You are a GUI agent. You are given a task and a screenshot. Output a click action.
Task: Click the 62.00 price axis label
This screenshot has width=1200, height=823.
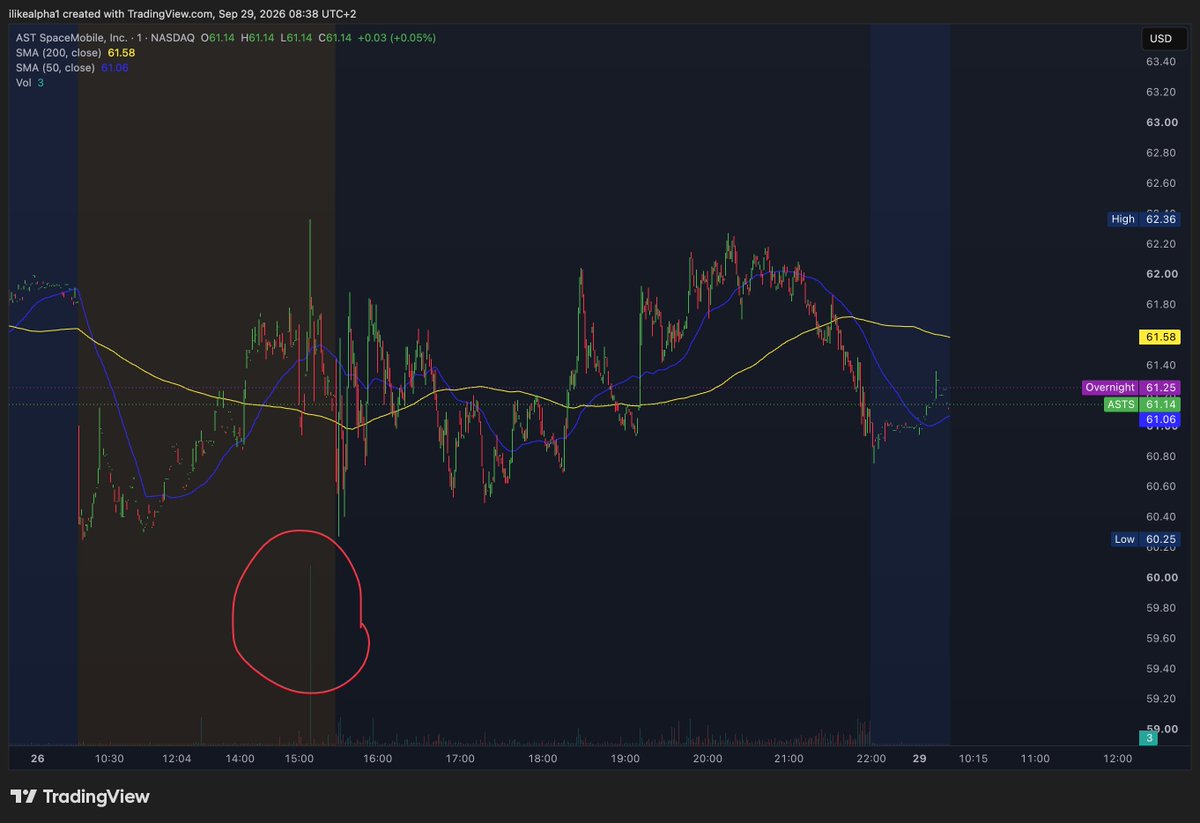pyautogui.click(x=1160, y=274)
